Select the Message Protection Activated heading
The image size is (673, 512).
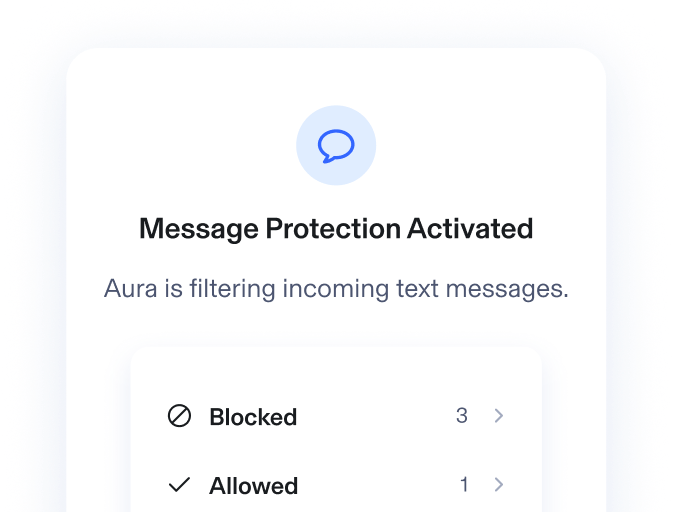pyautogui.click(x=336, y=229)
